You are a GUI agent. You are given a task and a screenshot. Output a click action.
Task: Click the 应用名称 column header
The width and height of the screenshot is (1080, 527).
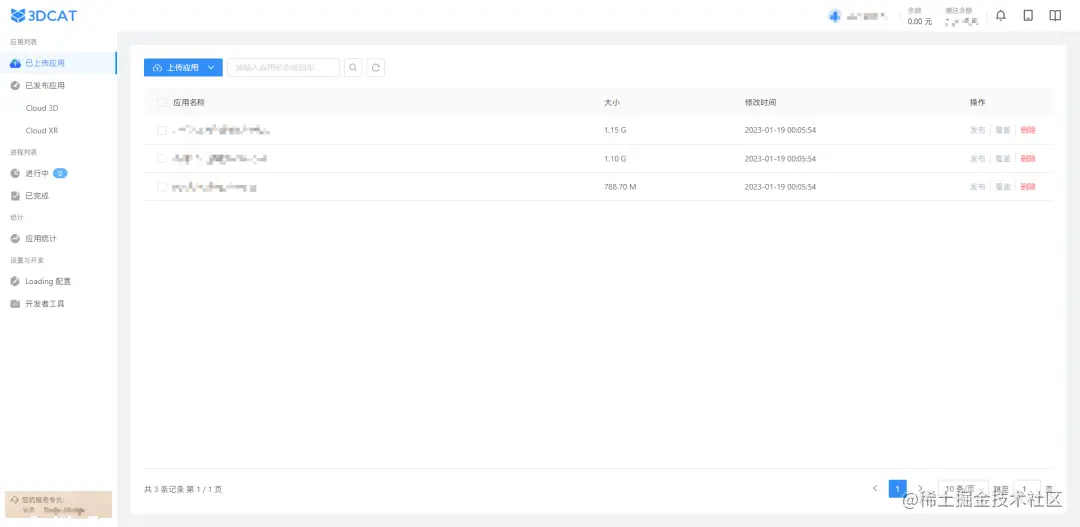[x=189, y=102]
